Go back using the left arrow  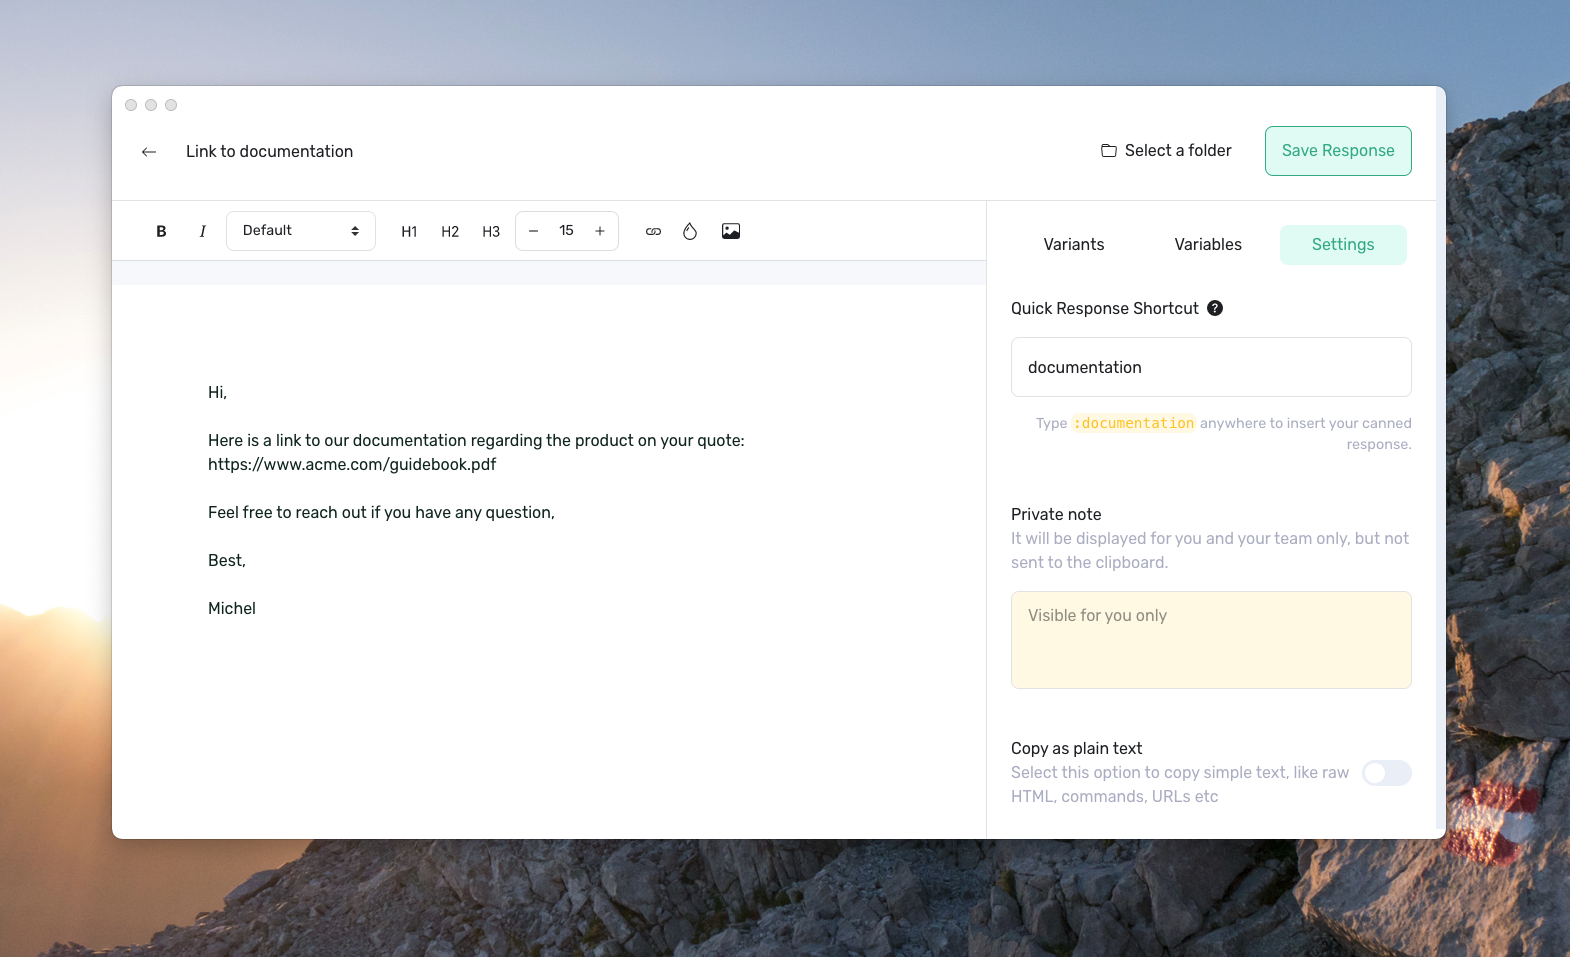149,152
